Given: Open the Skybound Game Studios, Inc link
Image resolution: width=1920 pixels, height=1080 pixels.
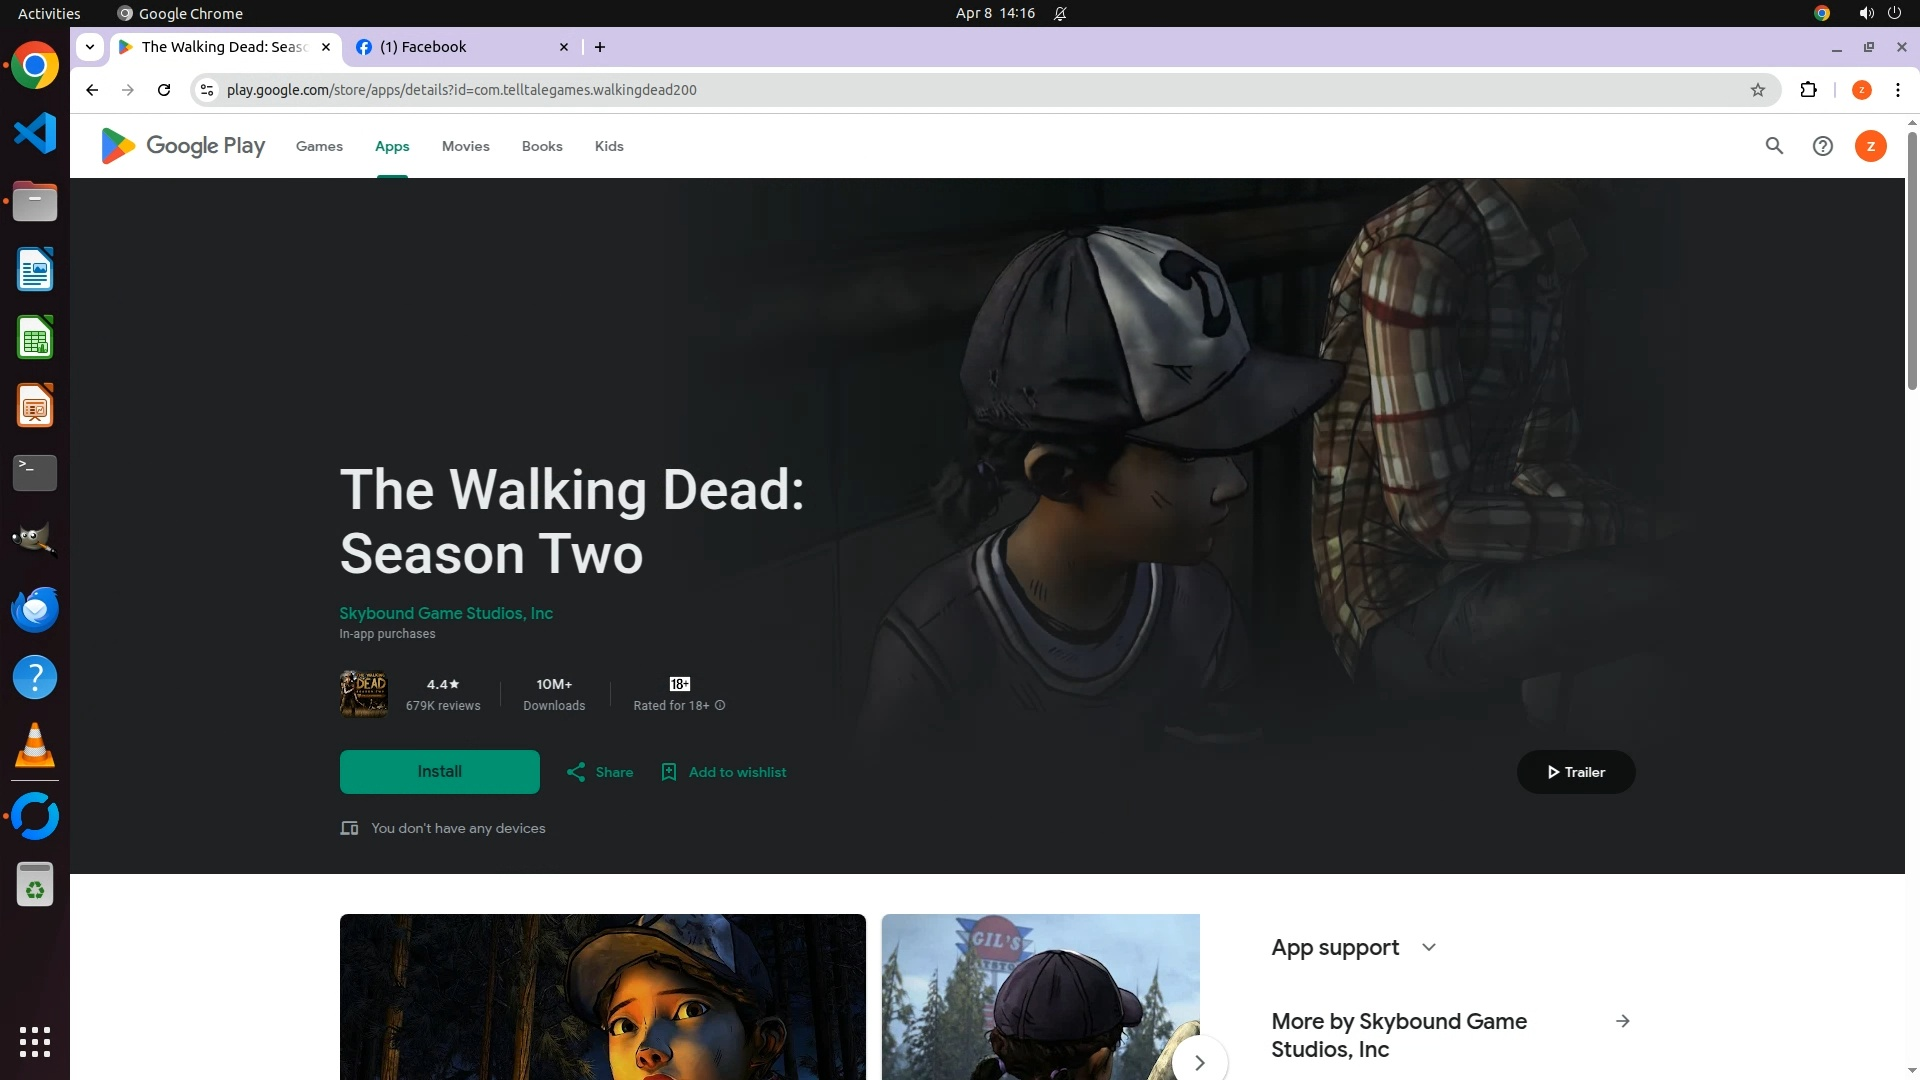Looking at the screenshot, I should (x=446, y=613).
